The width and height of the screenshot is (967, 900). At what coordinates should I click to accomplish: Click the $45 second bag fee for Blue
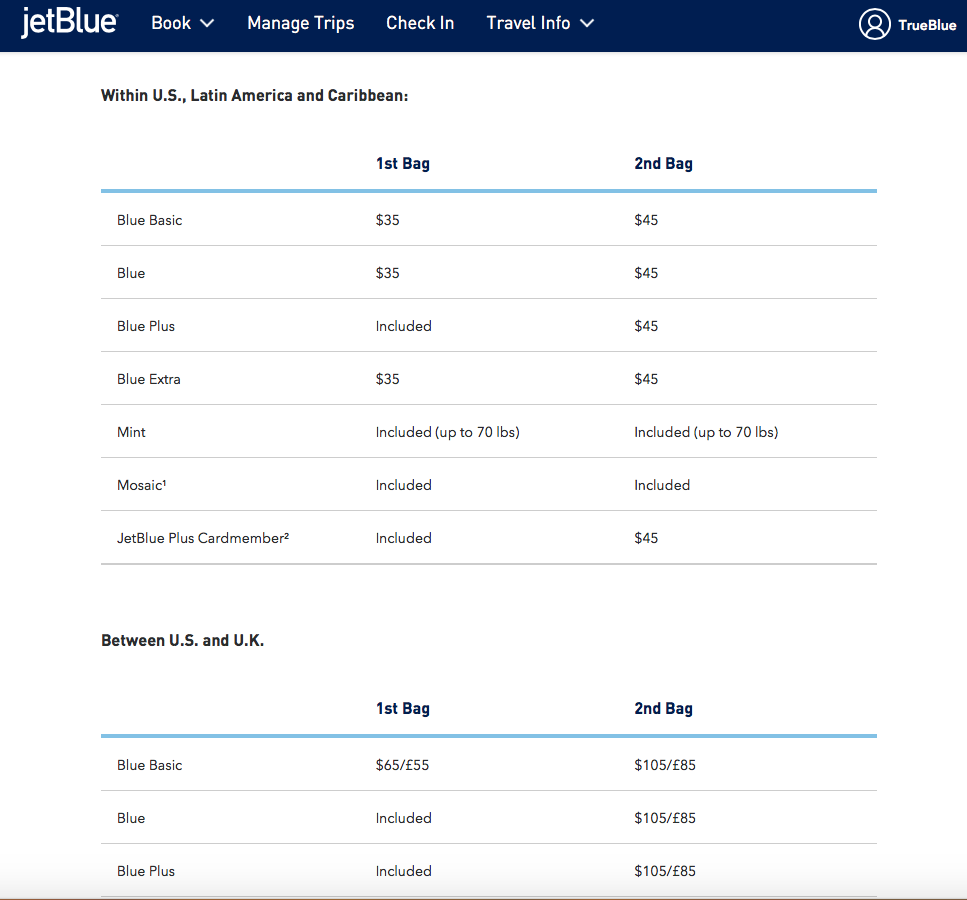(x=646, y=273)
